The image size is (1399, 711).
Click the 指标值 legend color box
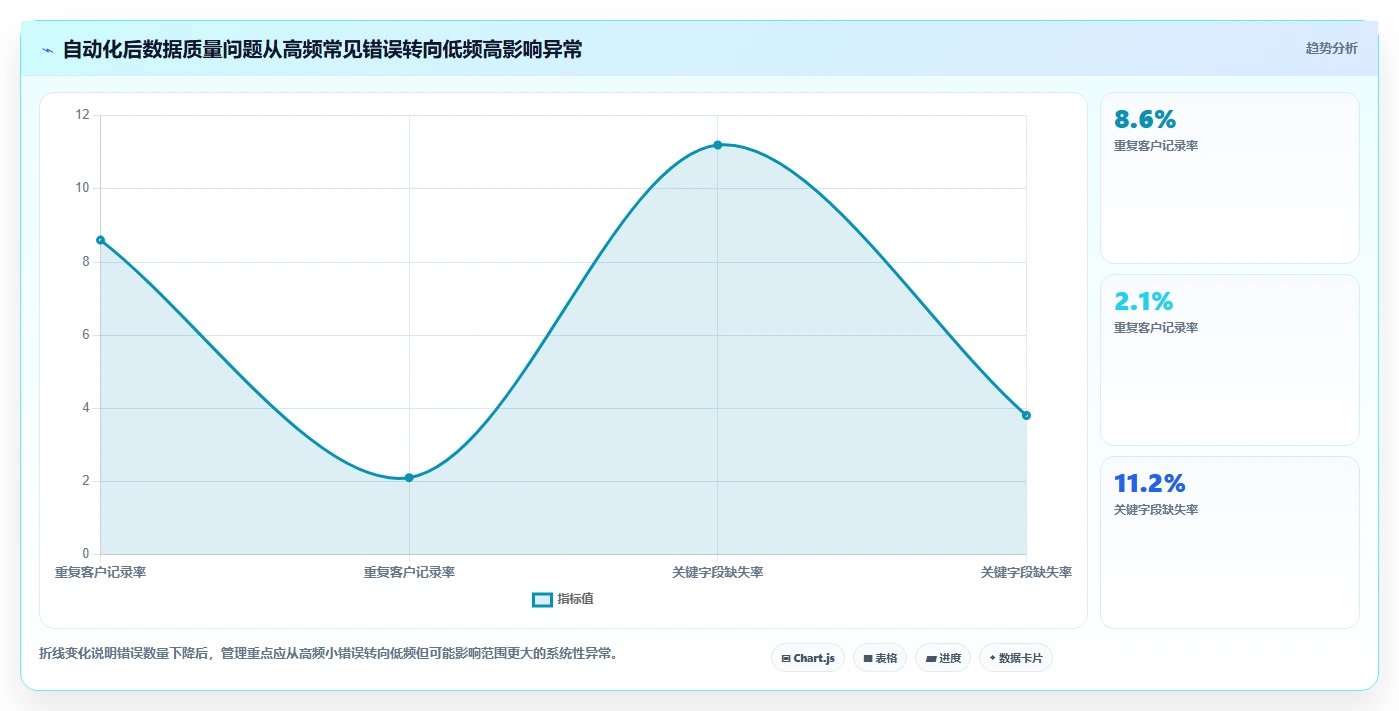pyautogui.click(x=542, y=599)
